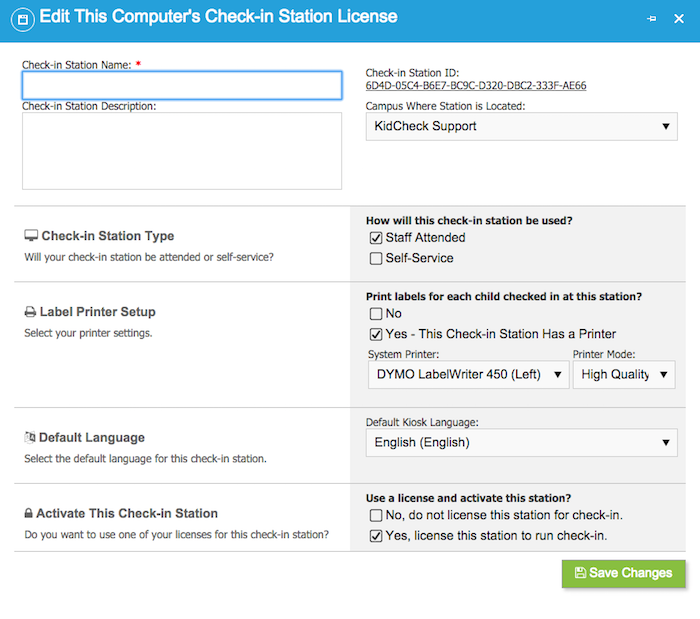Click the Check-in Station ID link
The height and width of the screenshot is (619, 700).
(476, 85)
